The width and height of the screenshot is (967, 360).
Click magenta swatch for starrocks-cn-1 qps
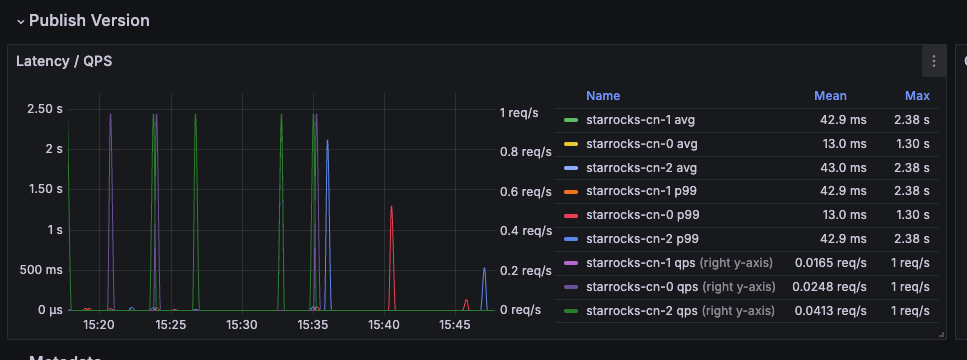[x=571, y=263]
